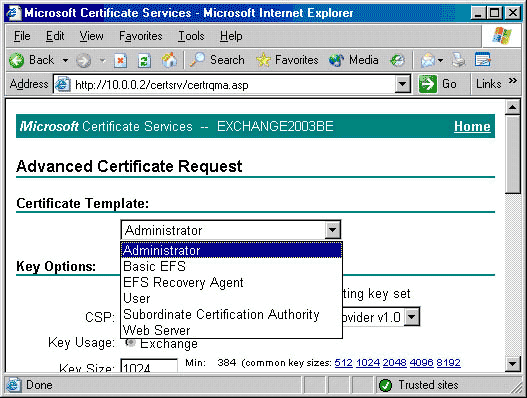
Task: Open the Forward history dropdown arrow
Action: 103,61
